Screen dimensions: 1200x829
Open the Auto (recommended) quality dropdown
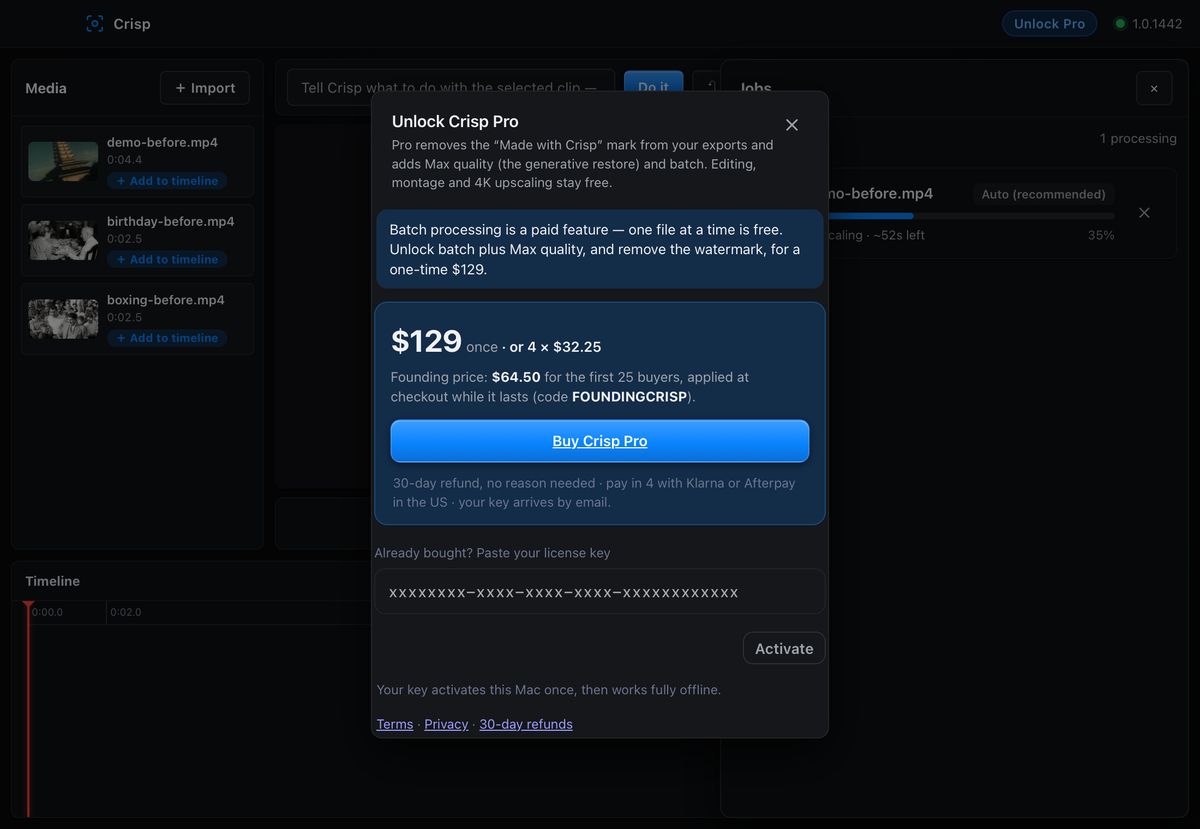coord(1043,194)
